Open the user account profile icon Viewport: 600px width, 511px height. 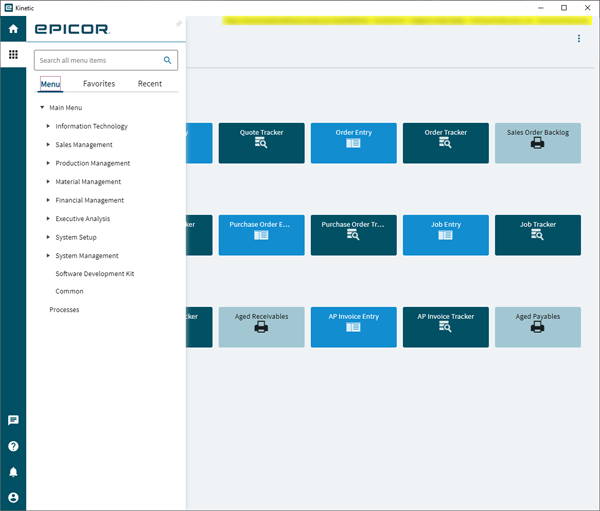pyautogui.click(x=13, y=497)
